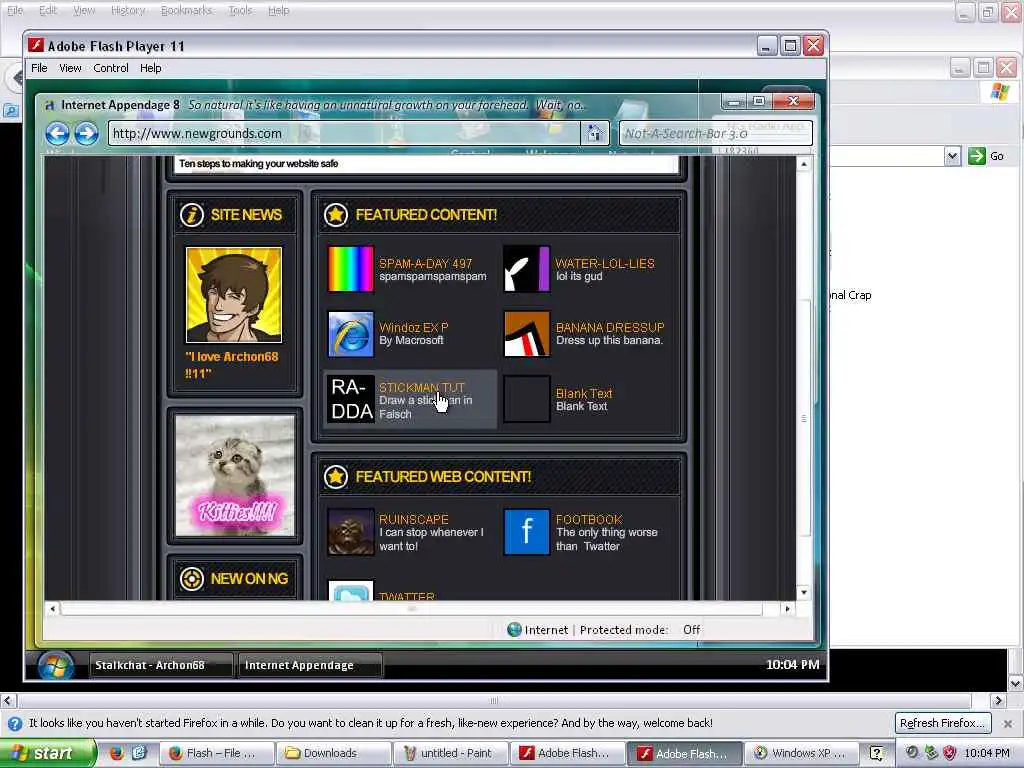Click inner horizontal scrollbar right arrow
This screenshot has width=1024, height=768.
(788, 609)
